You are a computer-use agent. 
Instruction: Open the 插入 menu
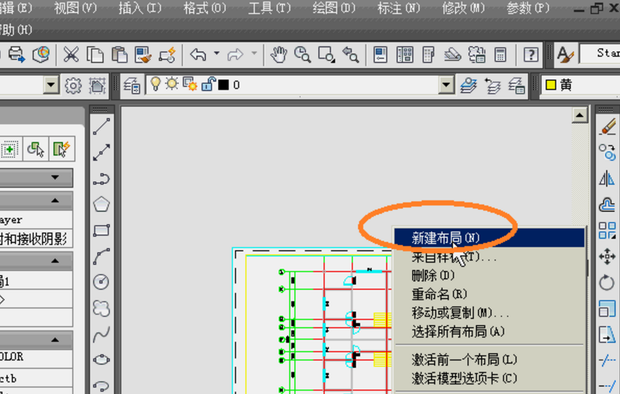[x=140, y=8]
